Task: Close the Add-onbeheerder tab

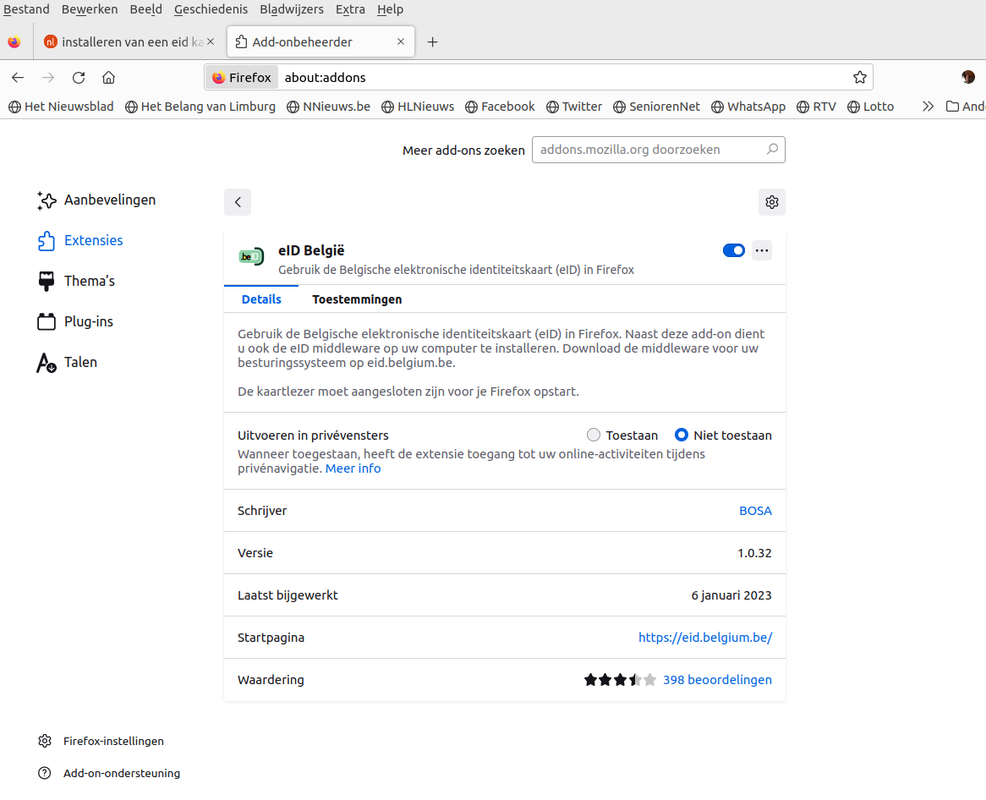Action: 401,42
